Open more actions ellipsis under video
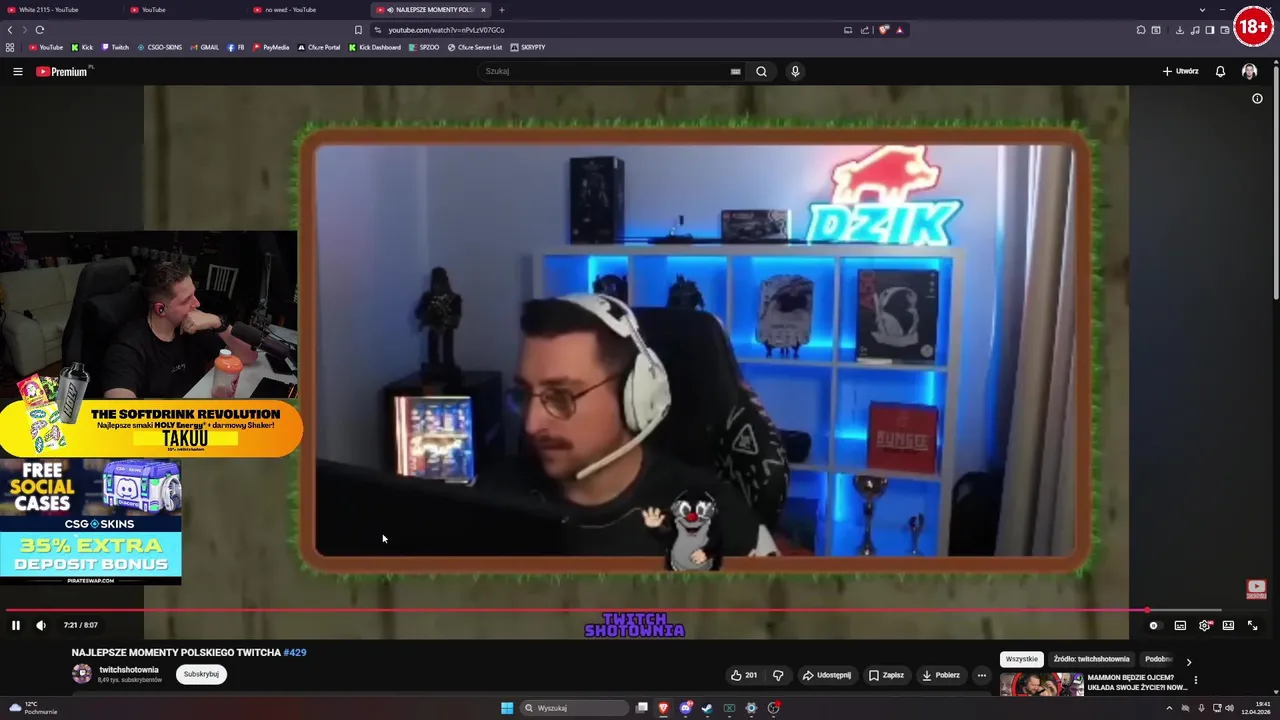 tap(981, 675)
